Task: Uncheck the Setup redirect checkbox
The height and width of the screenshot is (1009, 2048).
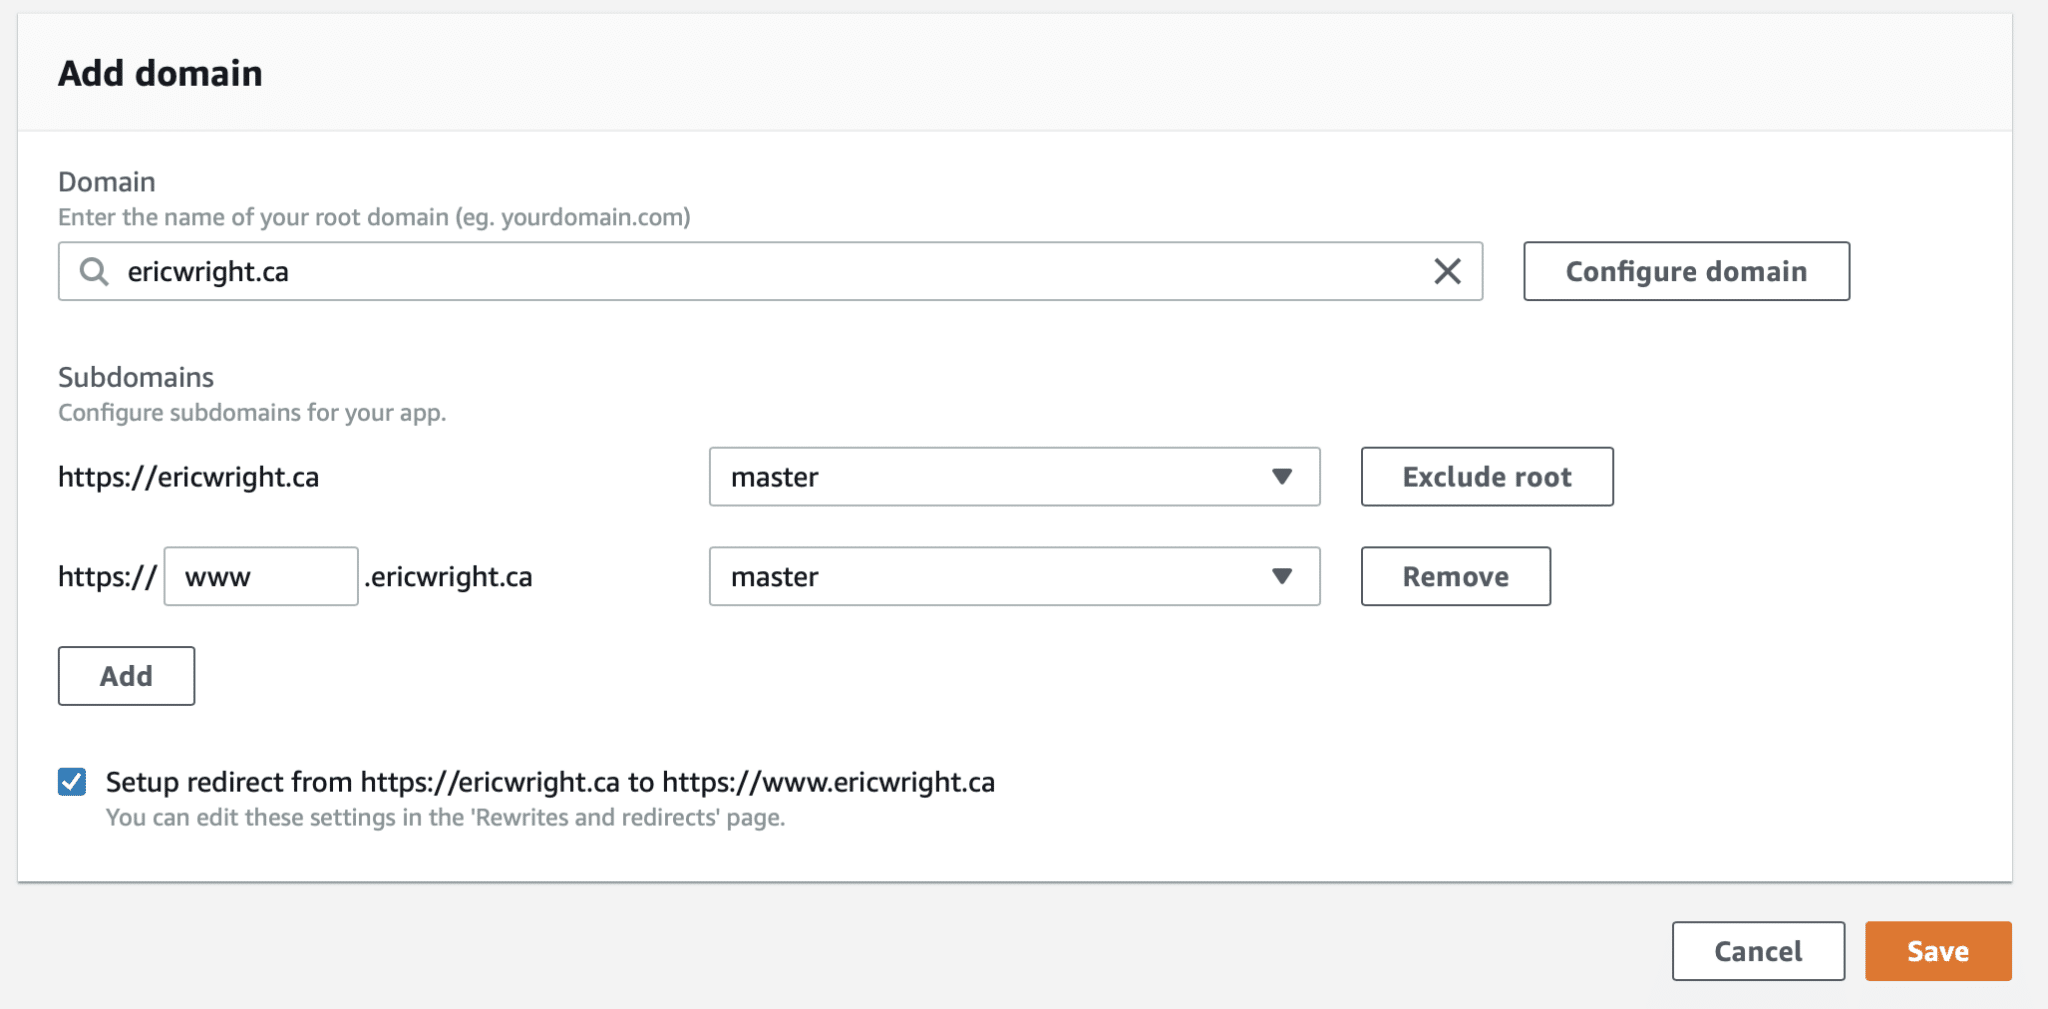Action: click(72, 781)
